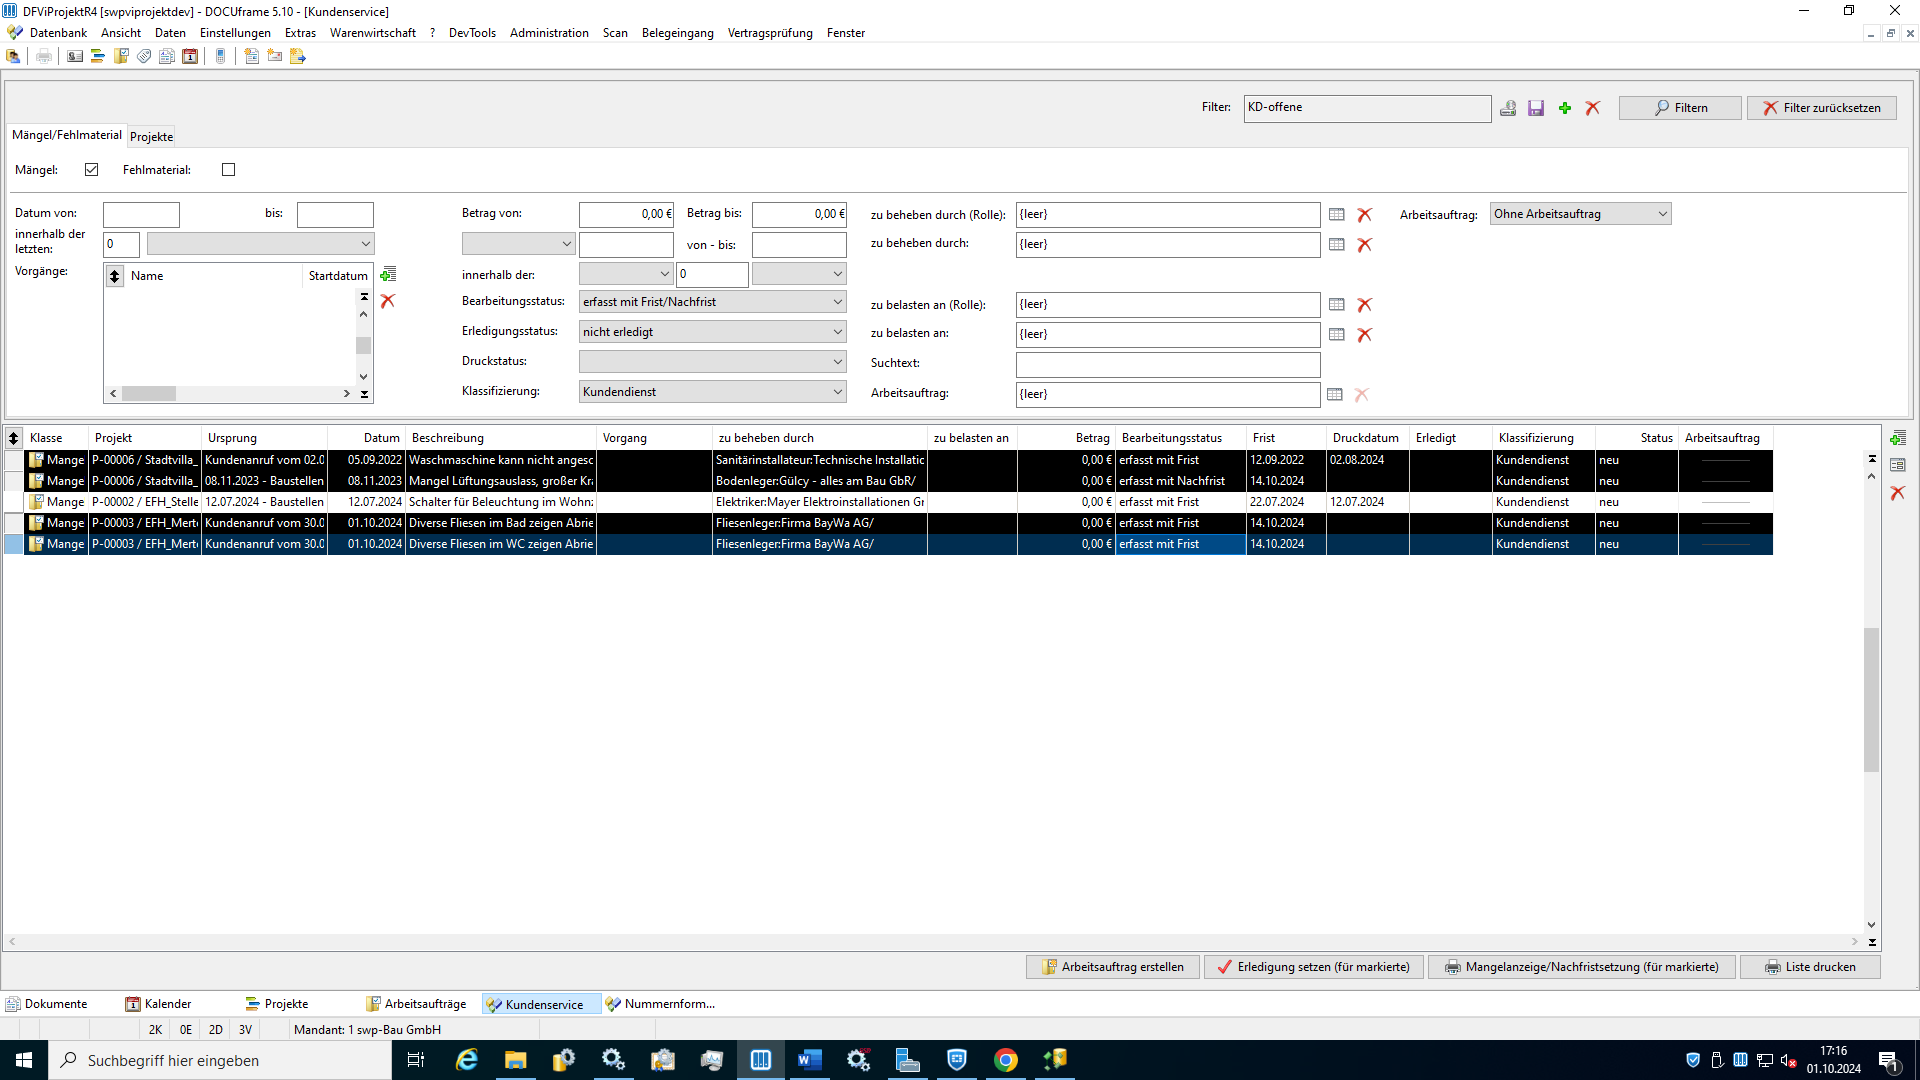Click Filter zurücksetzen button
The width and height of the screenshot is (1920, 1080).
point(1821,108)
